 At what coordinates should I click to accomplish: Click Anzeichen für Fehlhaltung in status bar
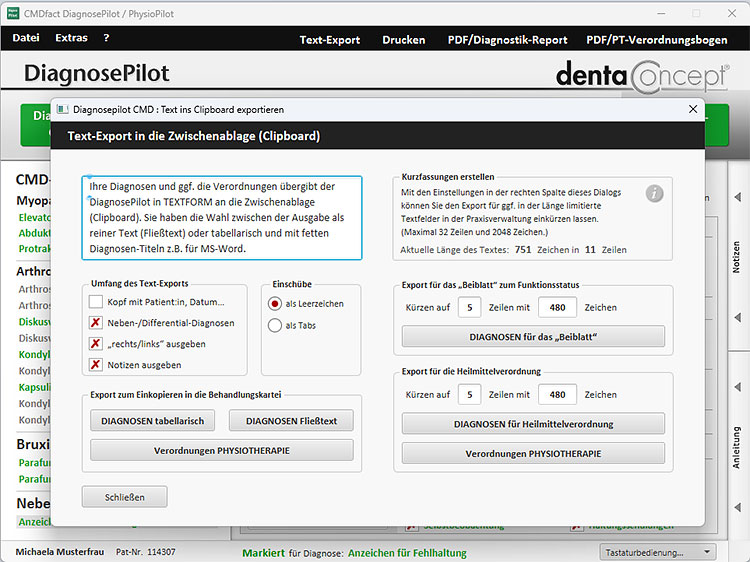point(407,553)
